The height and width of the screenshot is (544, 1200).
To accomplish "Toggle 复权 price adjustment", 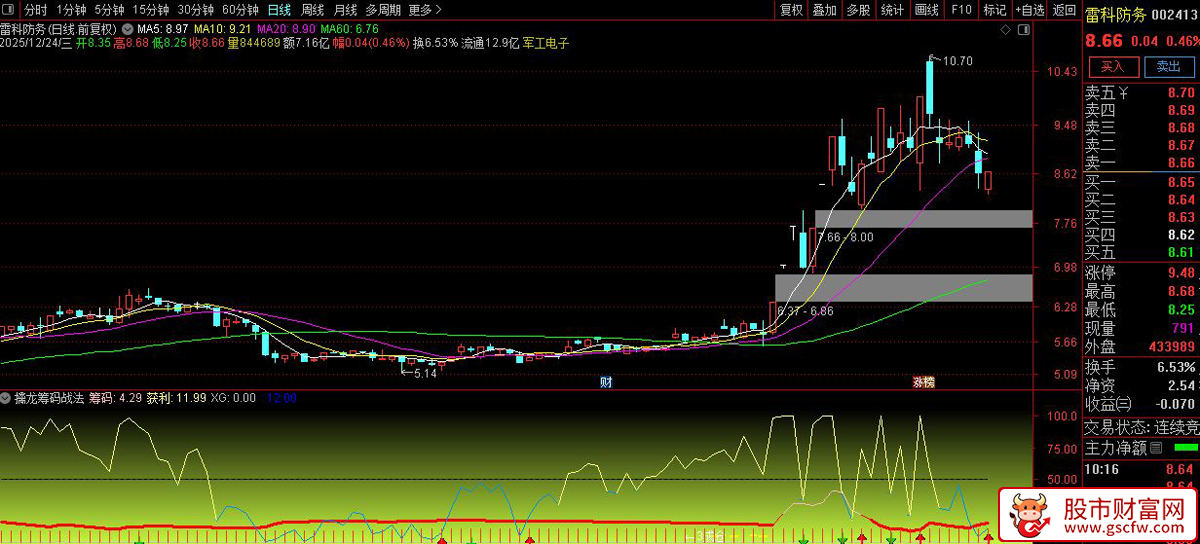I will pyautogui.click(x=791, y=10).
